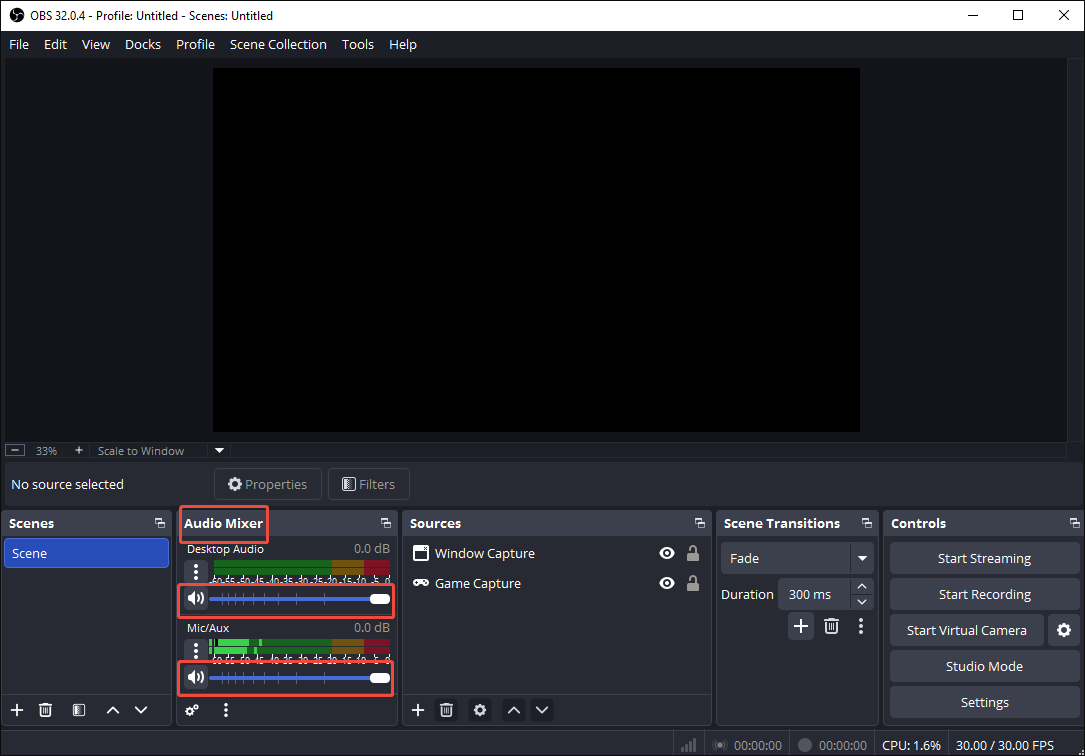Add a new scene with the plus icon
This screenshot has height=756, width=1085.
tap(16, 710)
